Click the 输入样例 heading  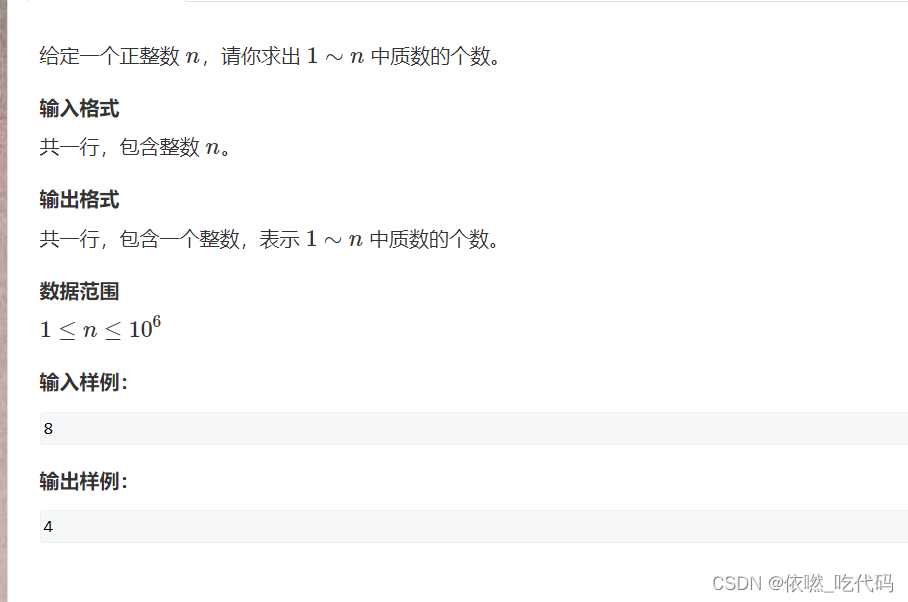coord(83,383)
